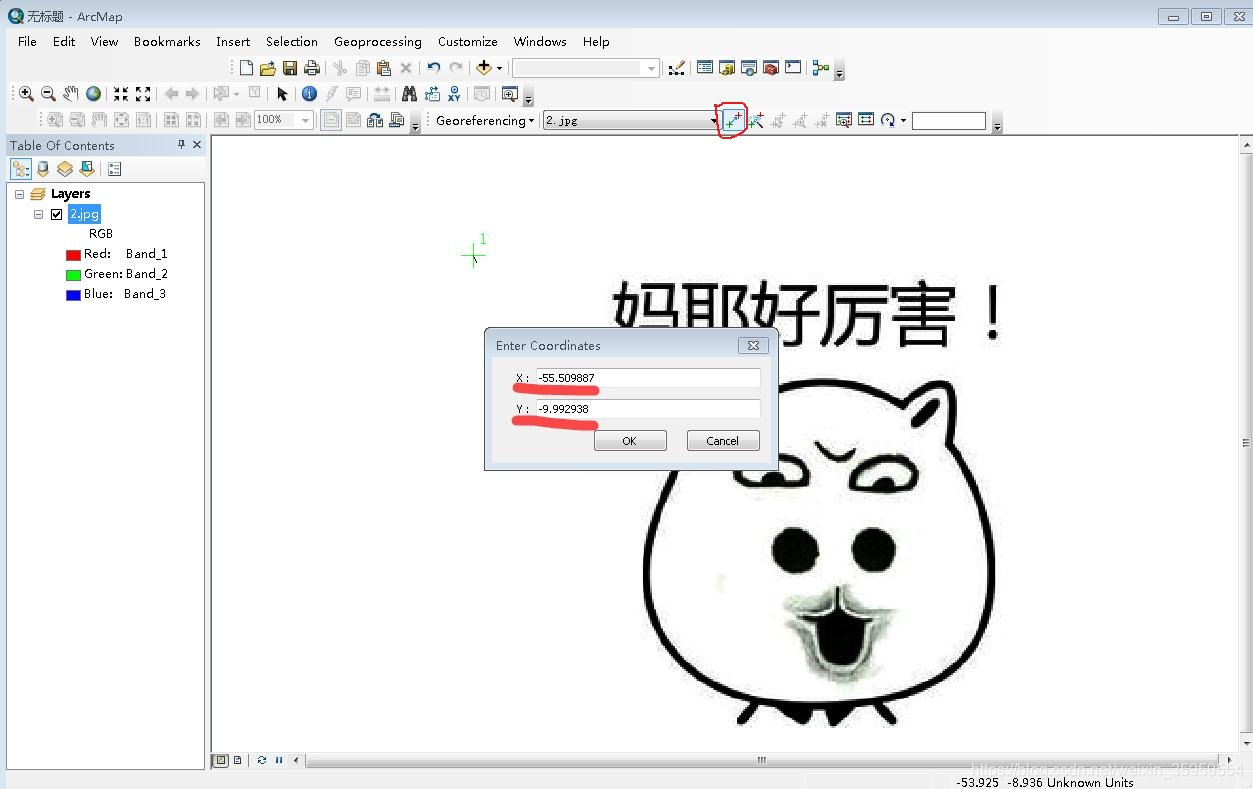
Task: Open the View Link Table icon
Action: pyautogui.click(x=866, y=120)
